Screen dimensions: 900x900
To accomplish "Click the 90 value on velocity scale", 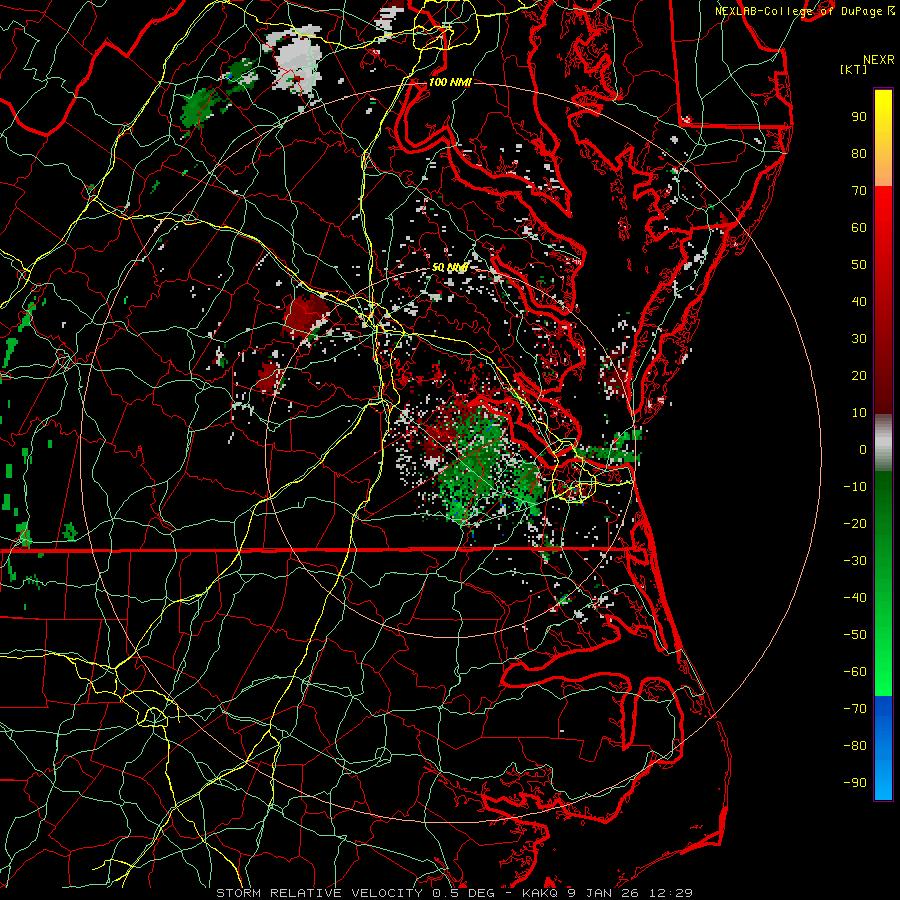I will [859, 117].
